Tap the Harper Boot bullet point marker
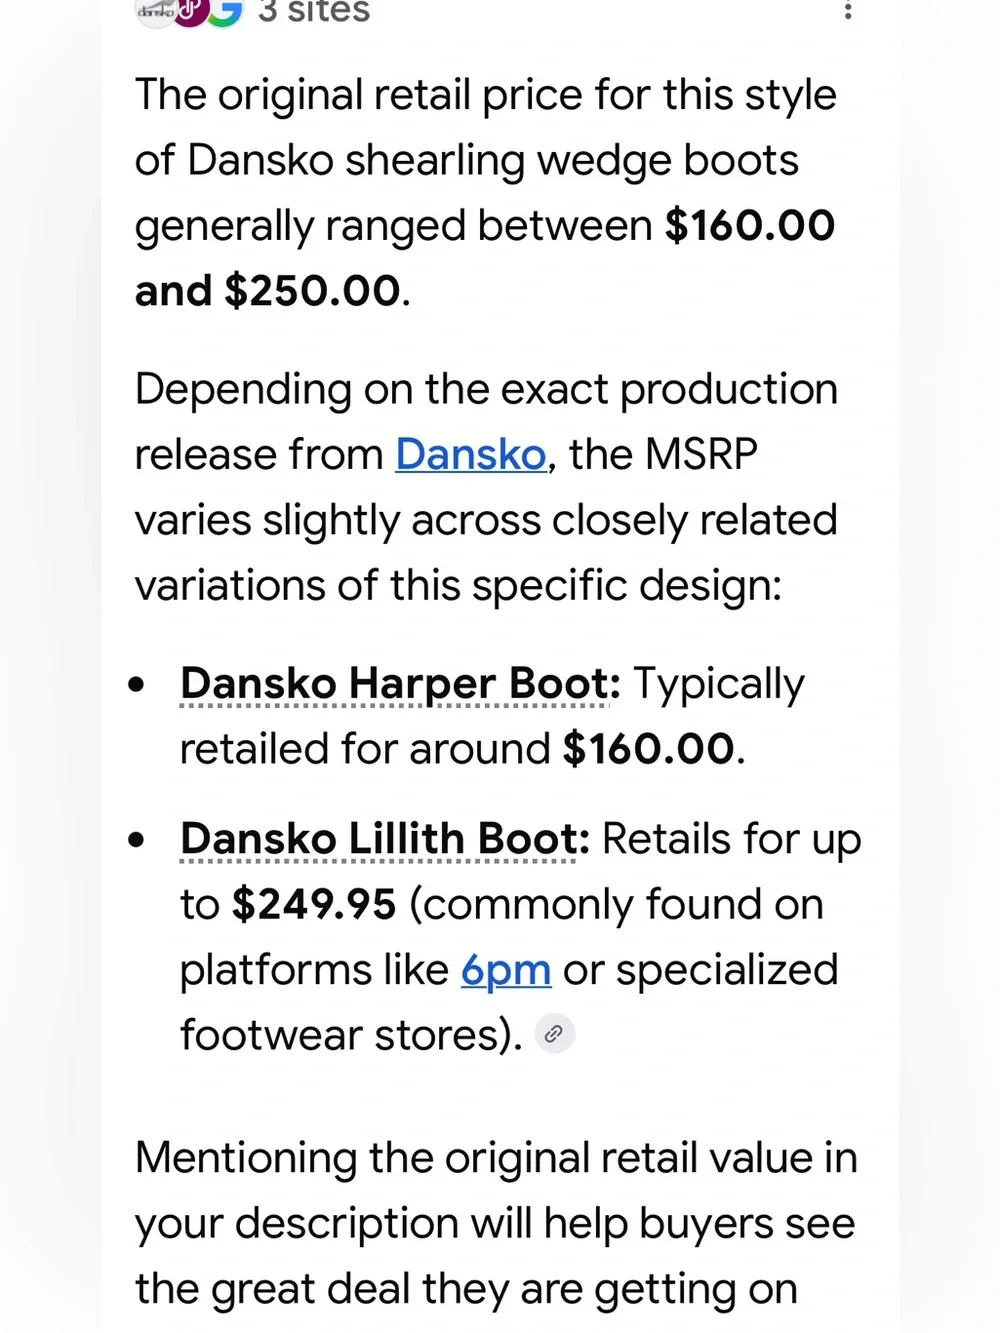The height and width of the screenshot is (1333, 1000). 137,685
